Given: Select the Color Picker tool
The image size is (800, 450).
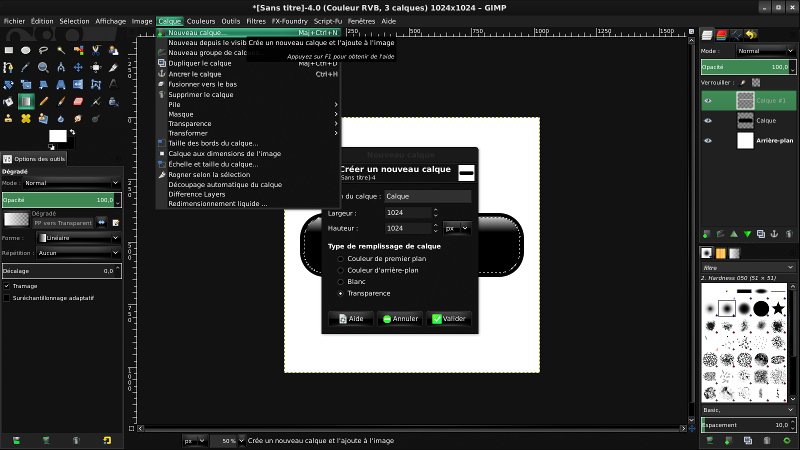Looking at the screenshot, I should (x=26, y=67).
